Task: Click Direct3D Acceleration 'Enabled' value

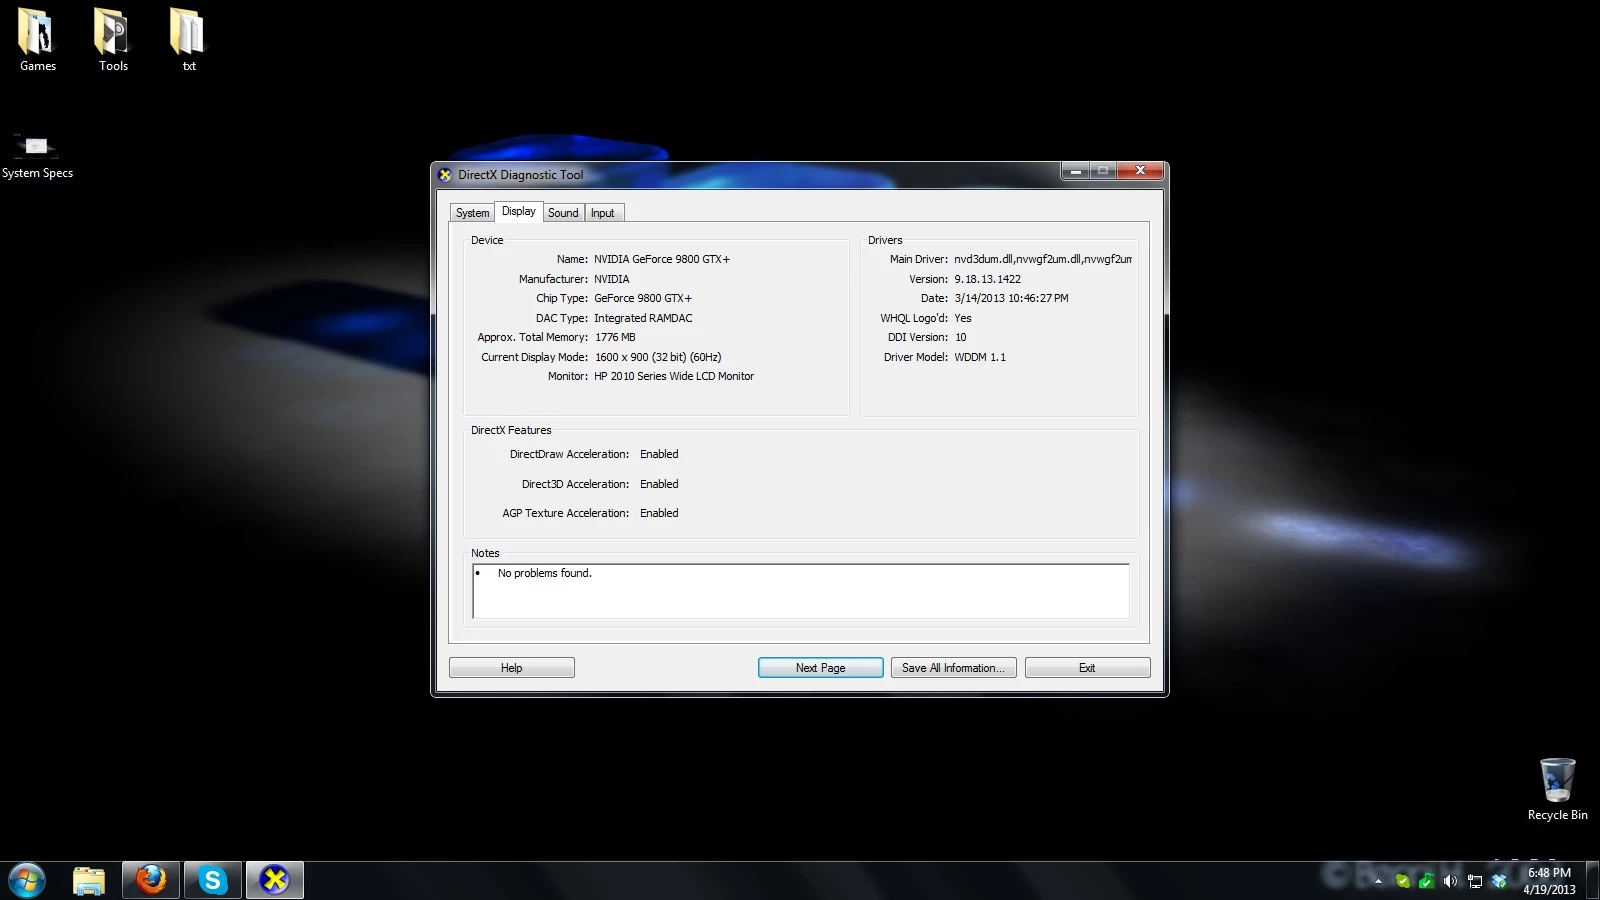Action: (x=659, y=484)
